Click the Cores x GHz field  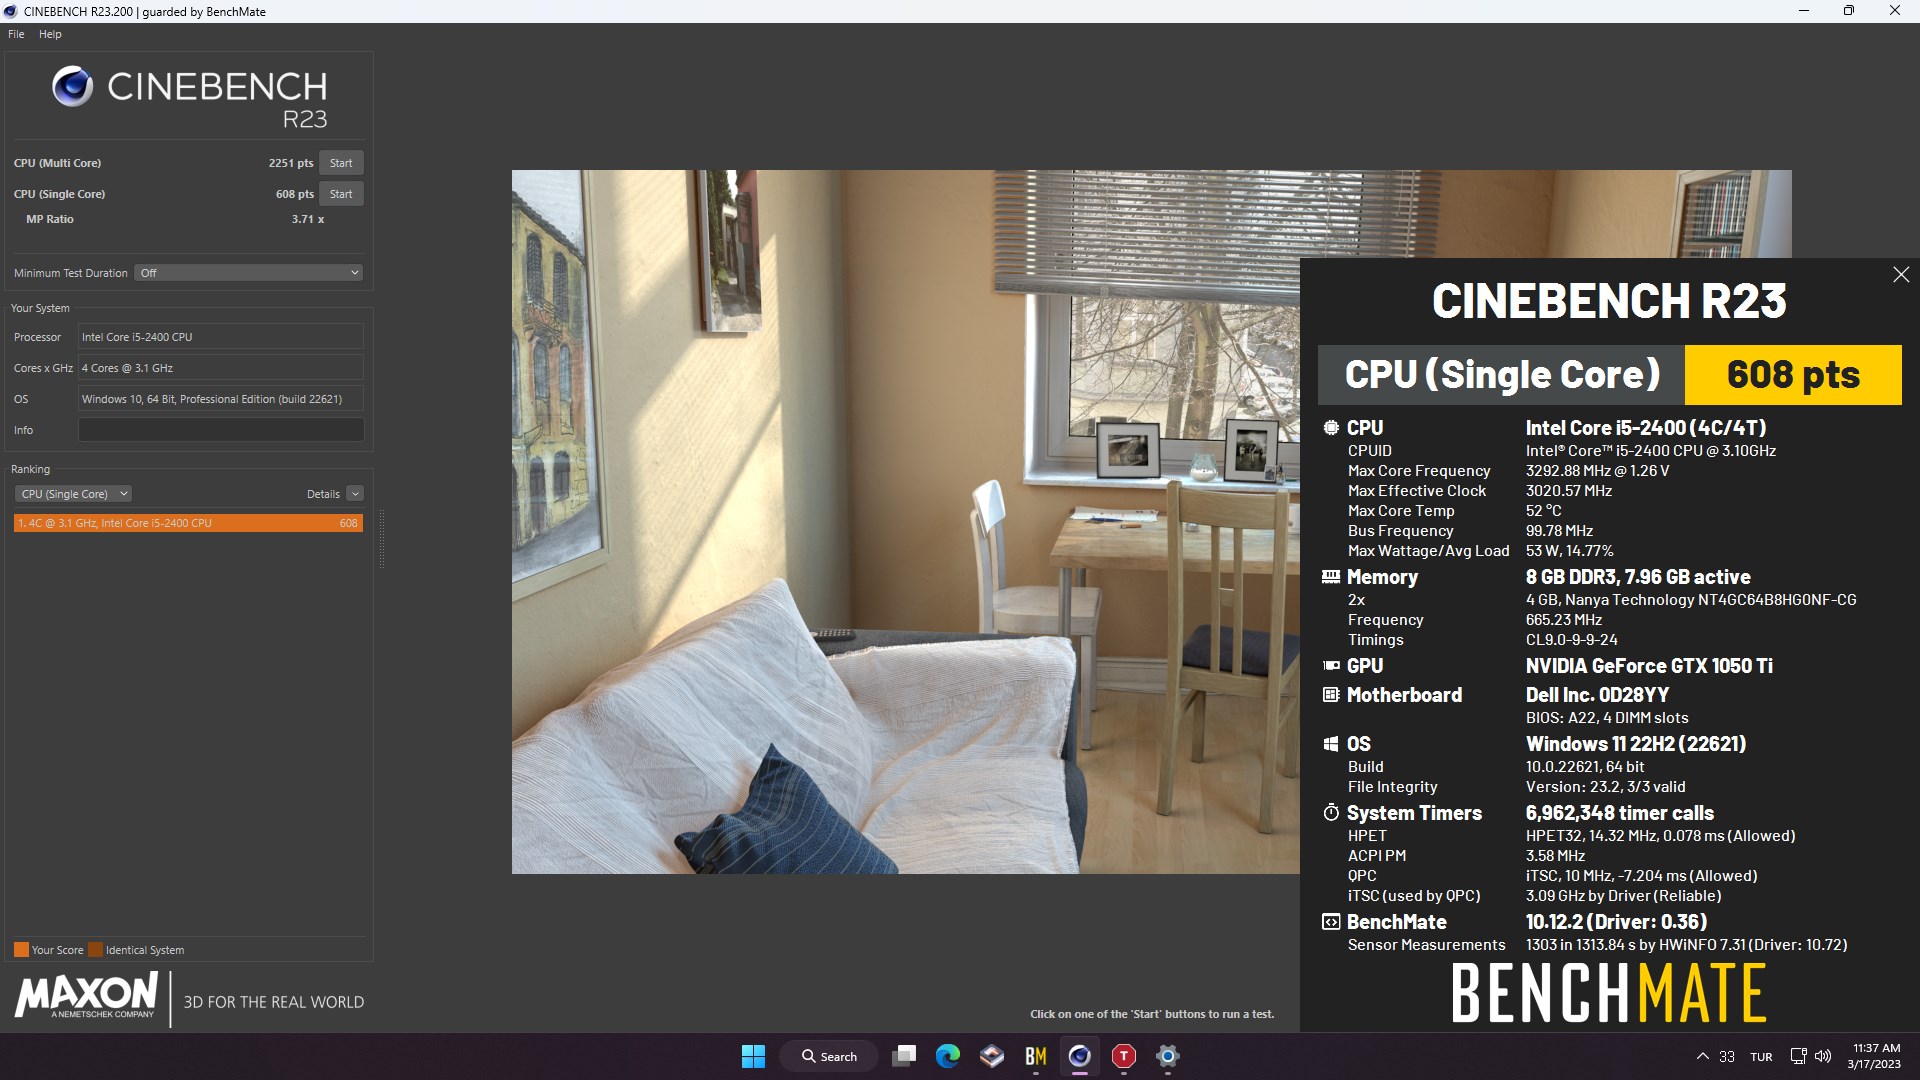coord(221,368)
